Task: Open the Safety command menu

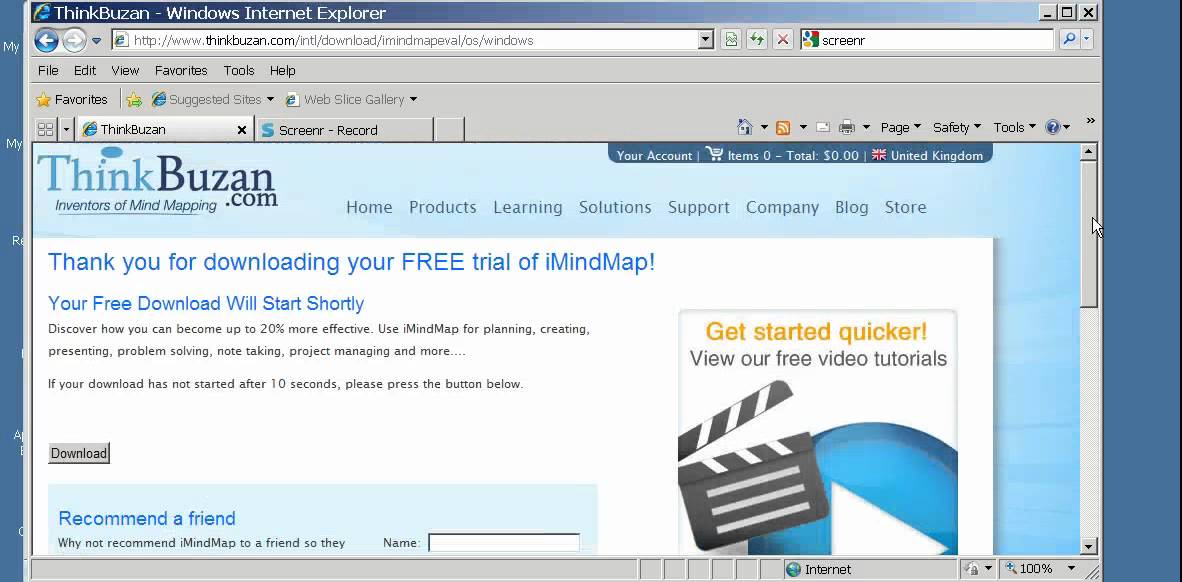Action: [957, 127]
